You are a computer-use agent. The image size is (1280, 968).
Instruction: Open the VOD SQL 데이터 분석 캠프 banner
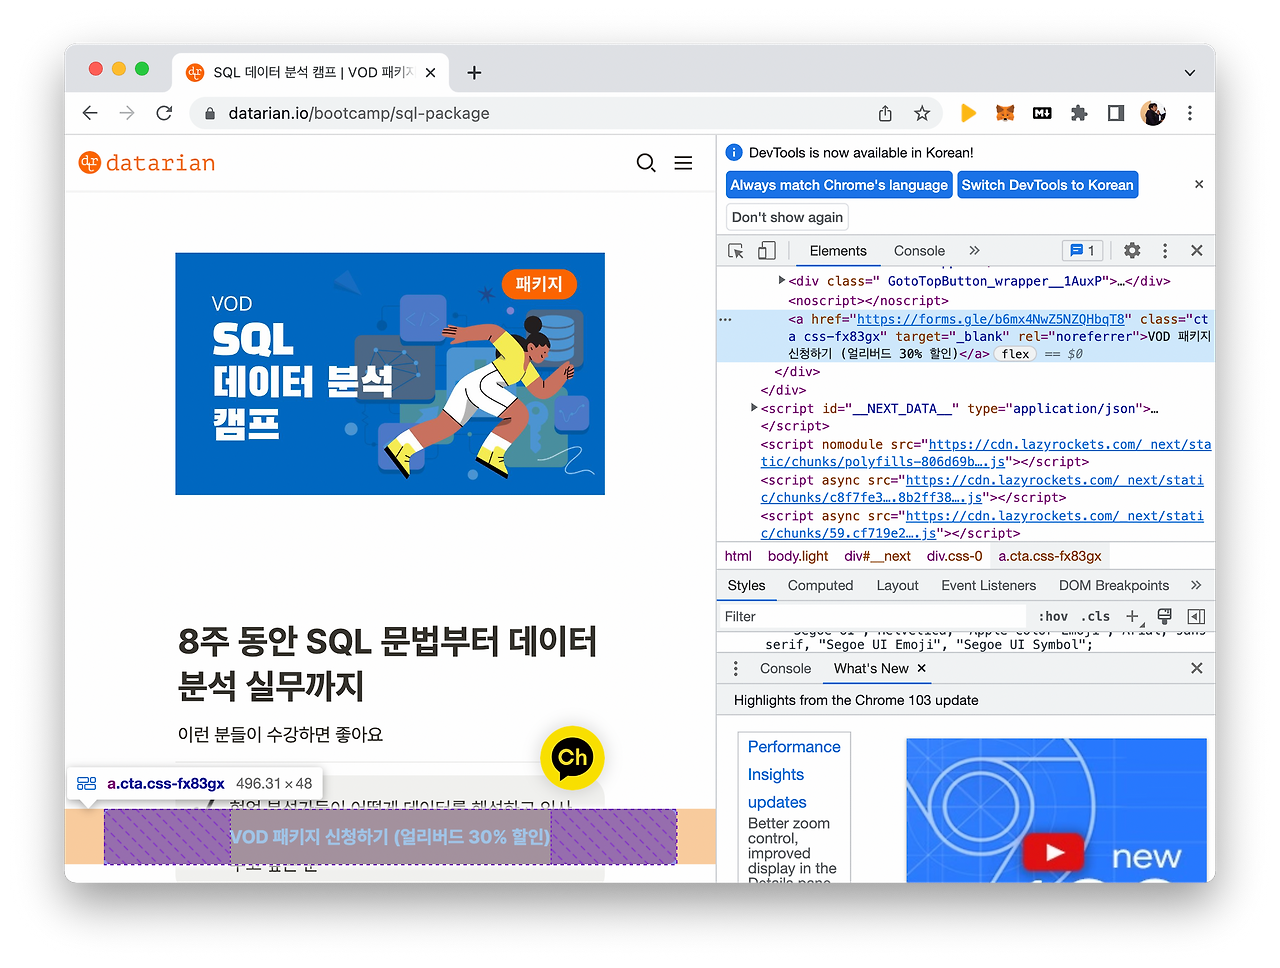390,374
